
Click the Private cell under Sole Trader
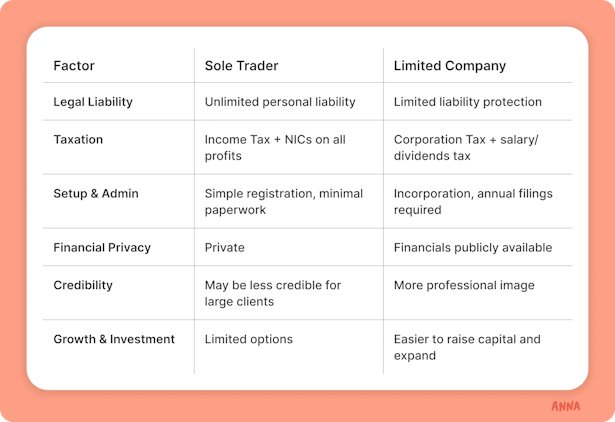[x=225, y=248]
